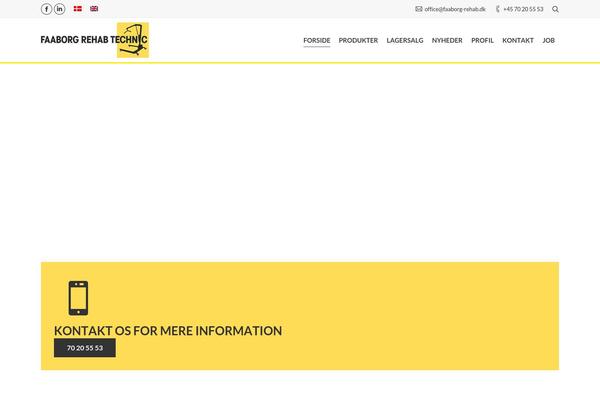600x400 pixels.
Task: Open the PRODUKTER menu
Action: (358, 40)
